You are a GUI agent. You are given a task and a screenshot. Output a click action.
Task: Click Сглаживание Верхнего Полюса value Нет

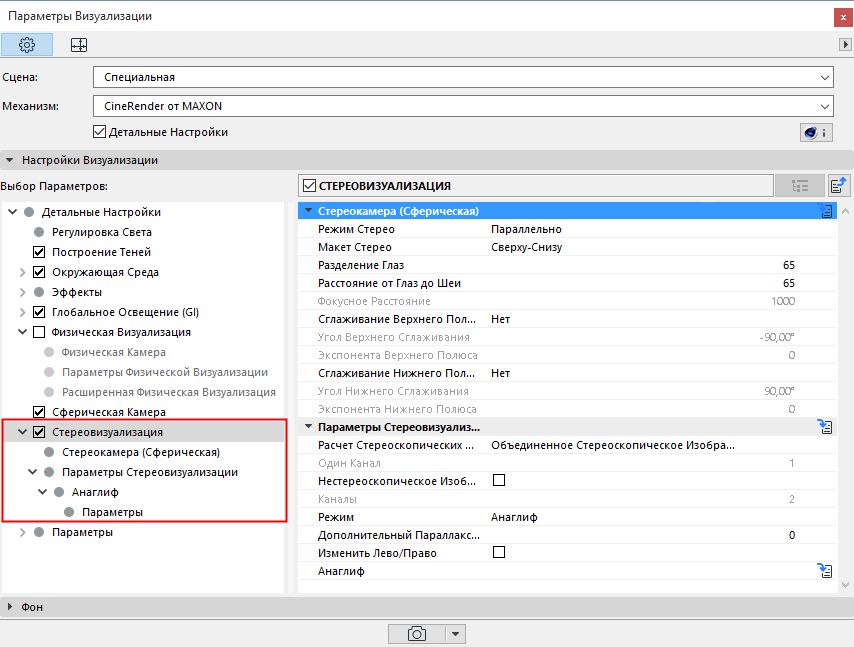coord(500,319)
